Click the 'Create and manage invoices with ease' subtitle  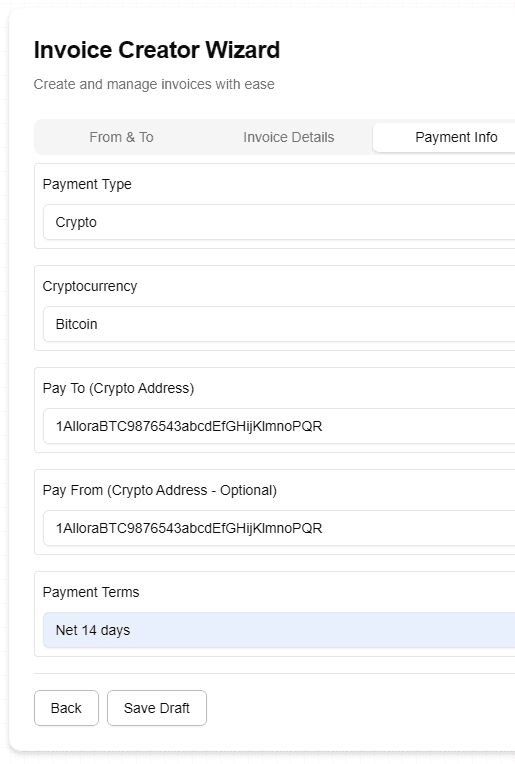coord(154,84)
